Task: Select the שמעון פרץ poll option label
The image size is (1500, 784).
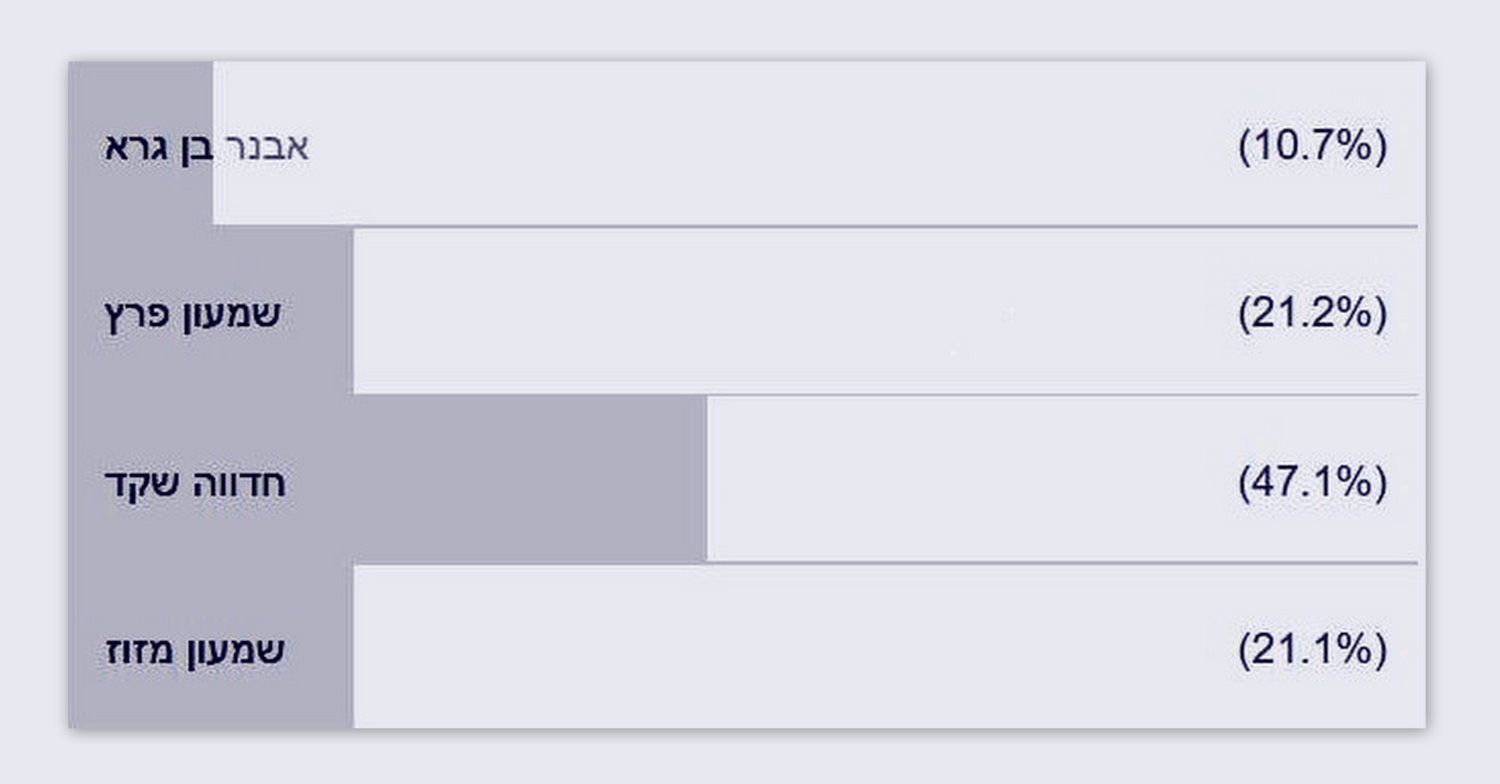Action: [193, 315]
